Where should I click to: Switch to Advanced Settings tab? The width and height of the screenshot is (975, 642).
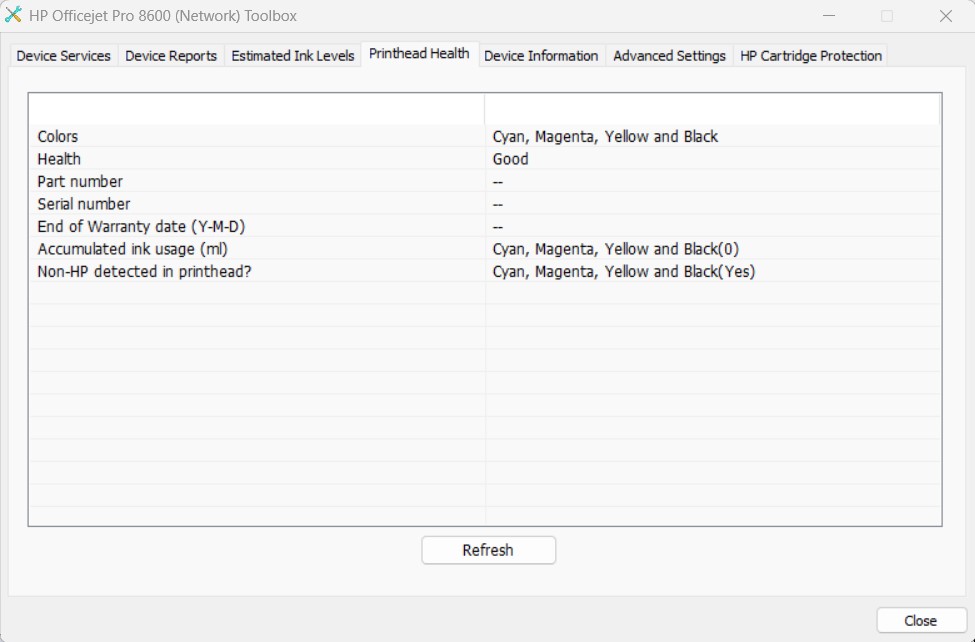[x=669, y=56]
